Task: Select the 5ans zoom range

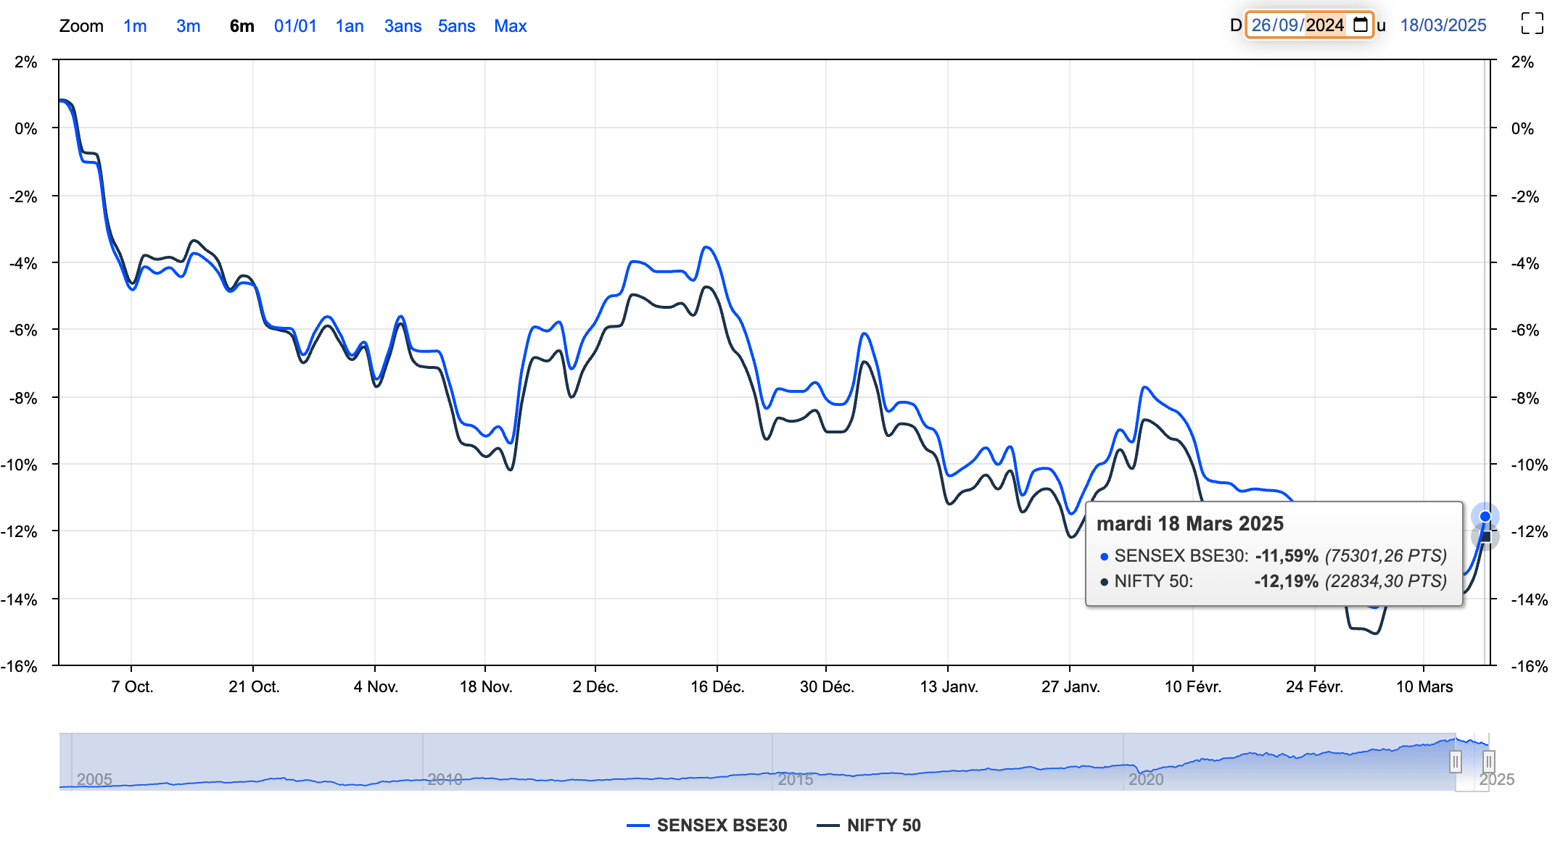Action: [x=456, y=26]
